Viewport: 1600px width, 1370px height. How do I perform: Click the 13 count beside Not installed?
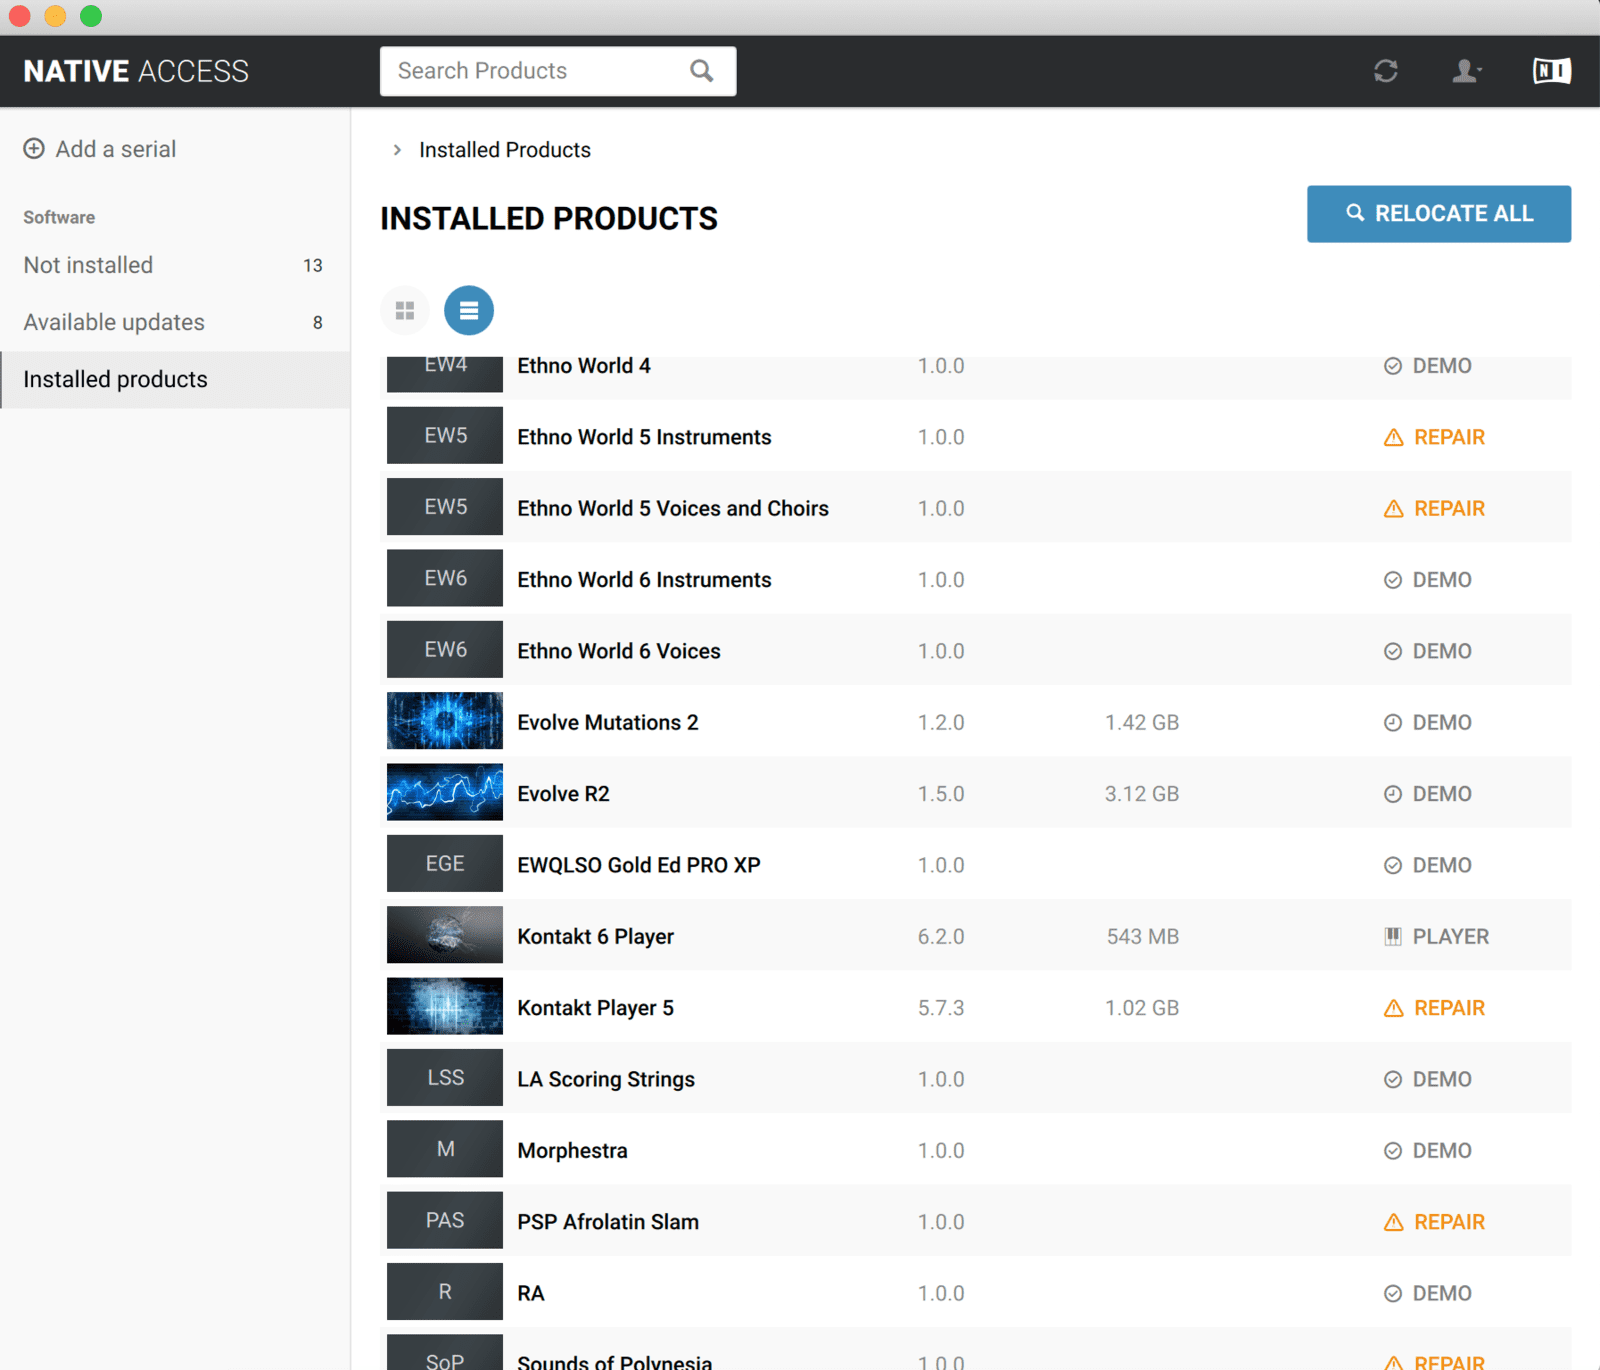(313, 265)
